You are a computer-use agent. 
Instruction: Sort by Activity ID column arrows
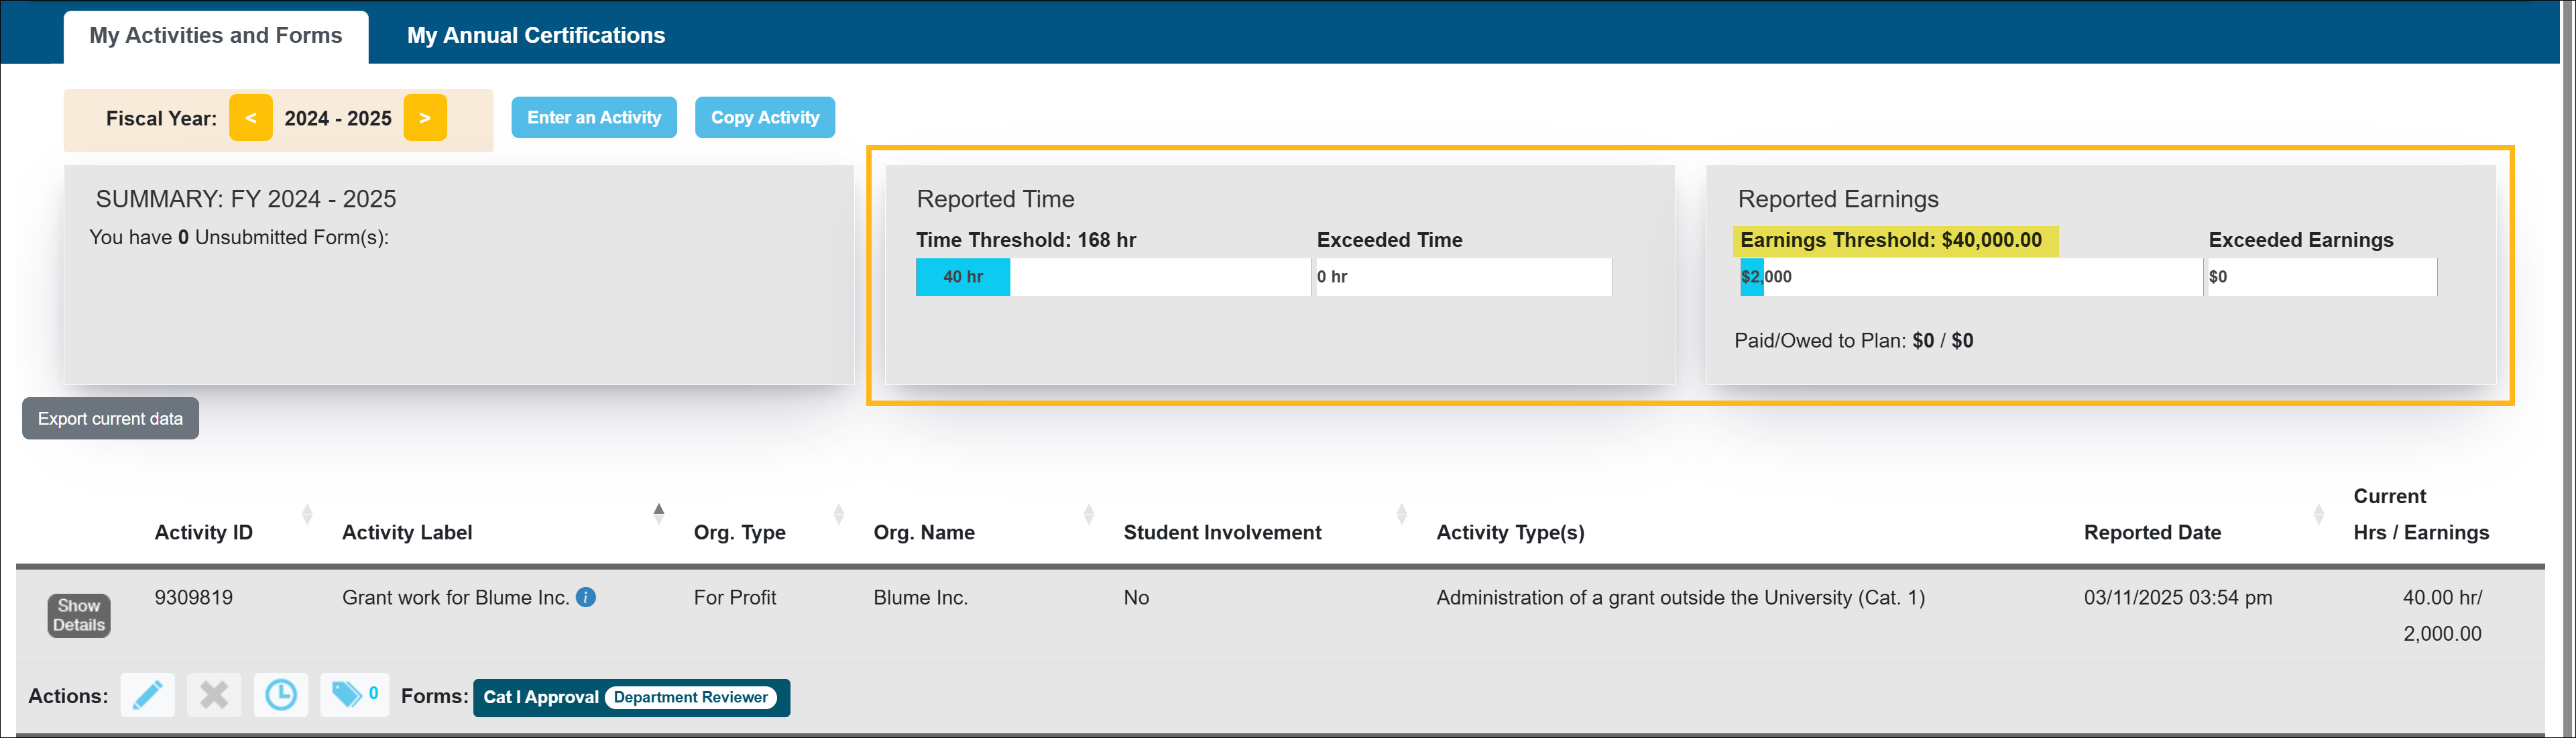pyautogui.click(x=307, y=514)
